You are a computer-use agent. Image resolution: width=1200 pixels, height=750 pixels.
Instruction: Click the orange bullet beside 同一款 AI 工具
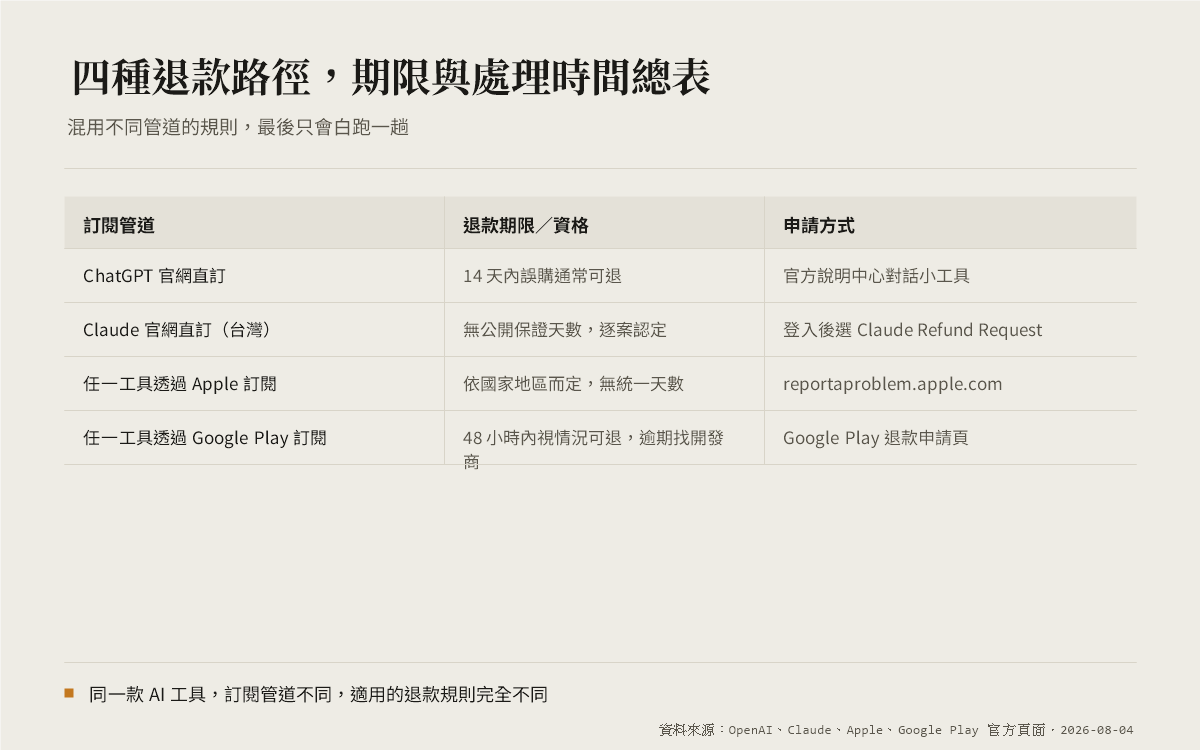(69, 692)
